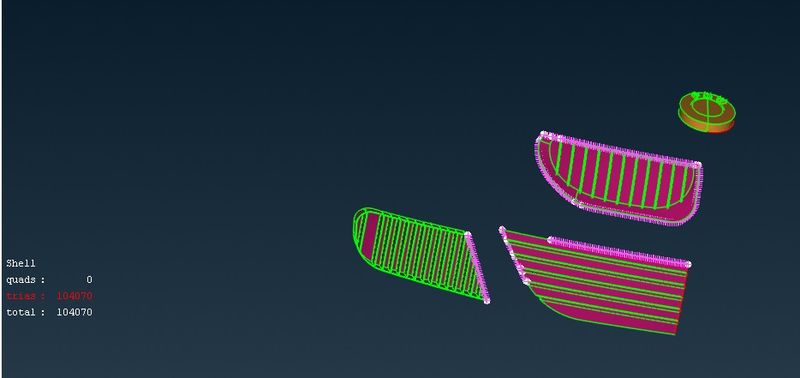Select the circular ring-shaped part
This screenshot has height=378, width=800.
pyautogui.click(x=707, y=112)
